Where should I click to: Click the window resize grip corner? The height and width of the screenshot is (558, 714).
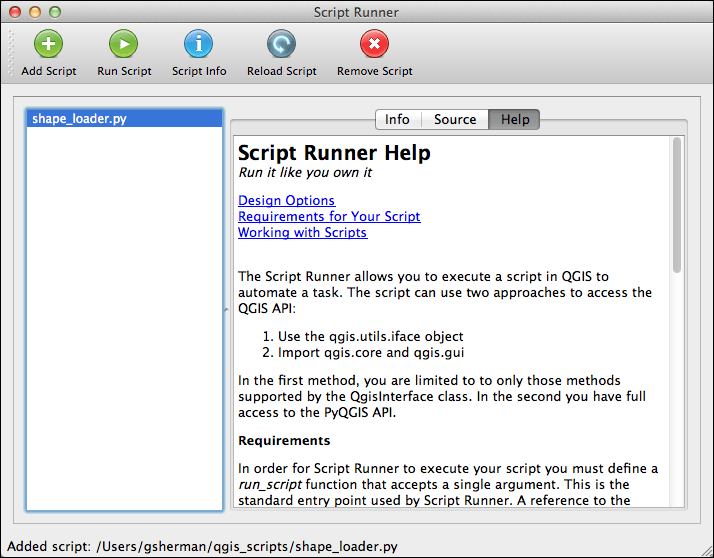pyautogui.click(x=706, y=550)
